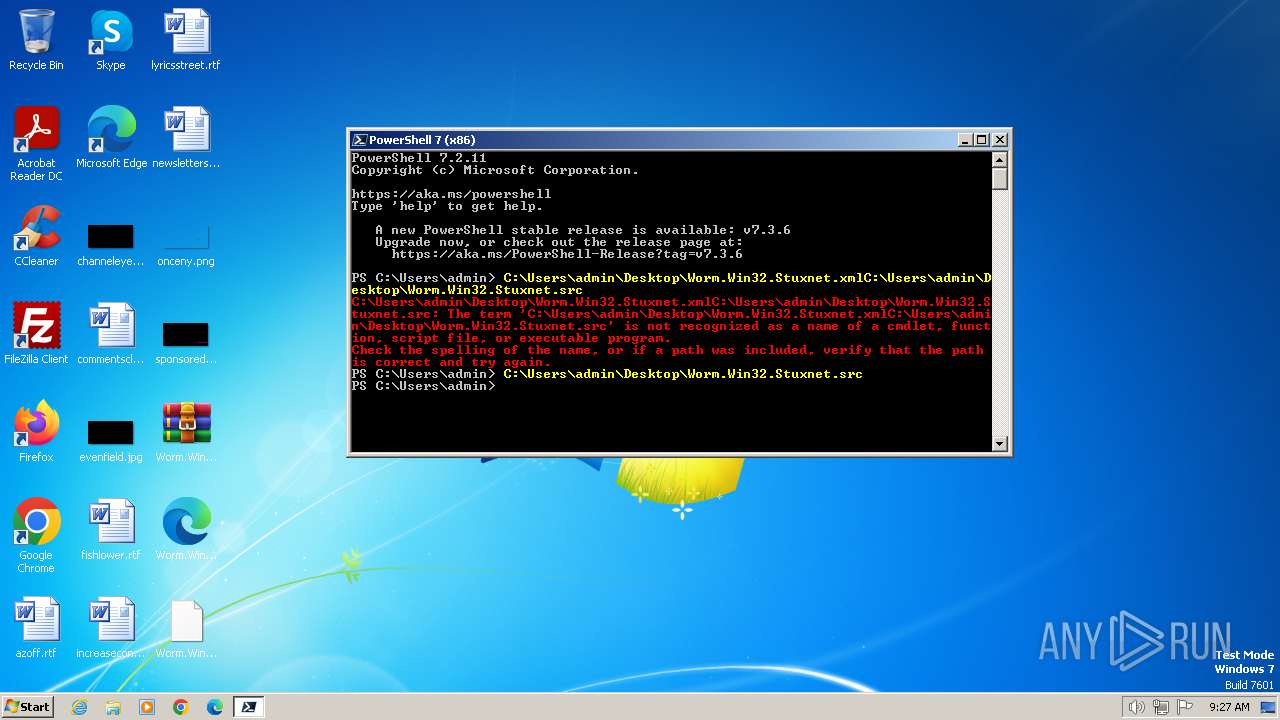
Task: Open FileZilla Client shortcut
Action: point(36,334)
